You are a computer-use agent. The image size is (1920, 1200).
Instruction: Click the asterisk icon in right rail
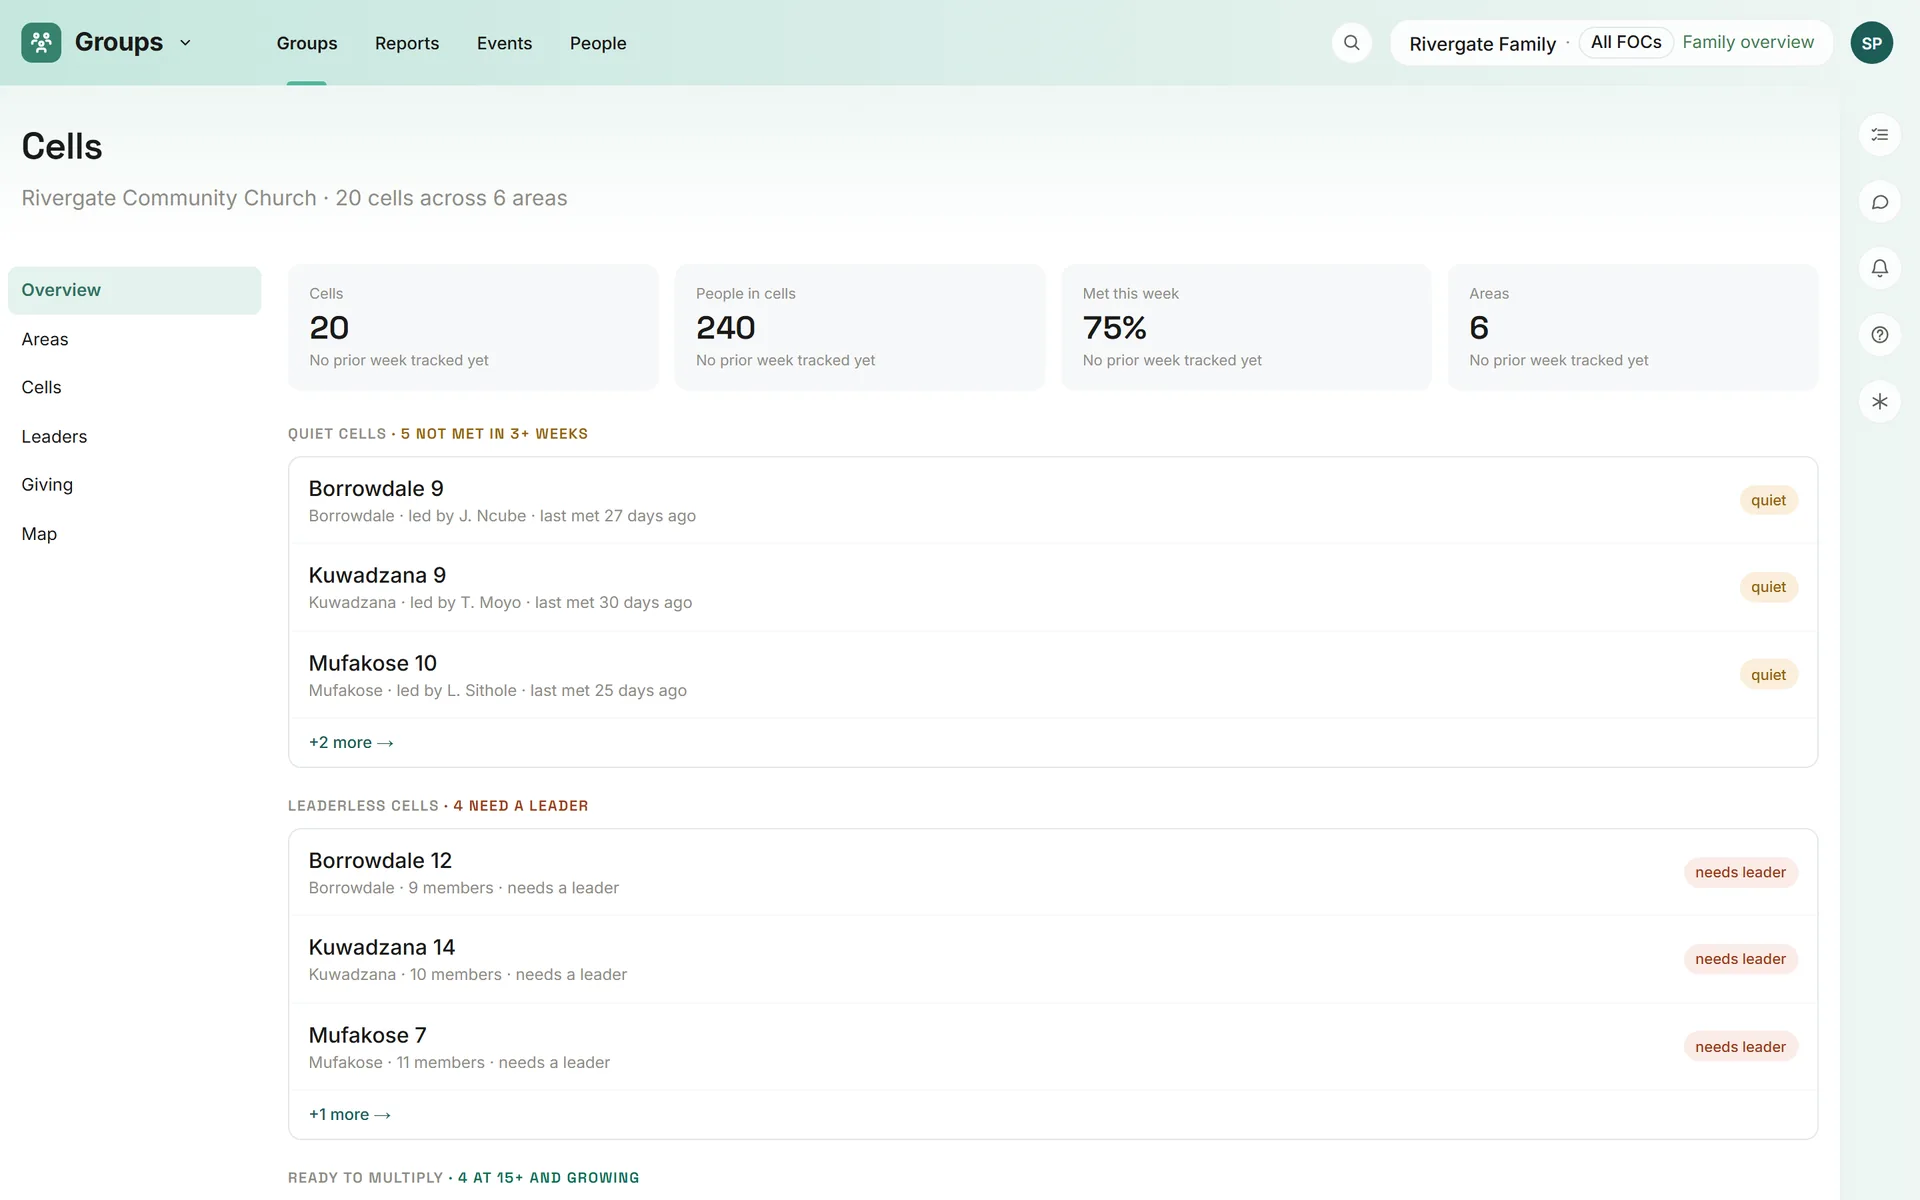click(1879, 402)
